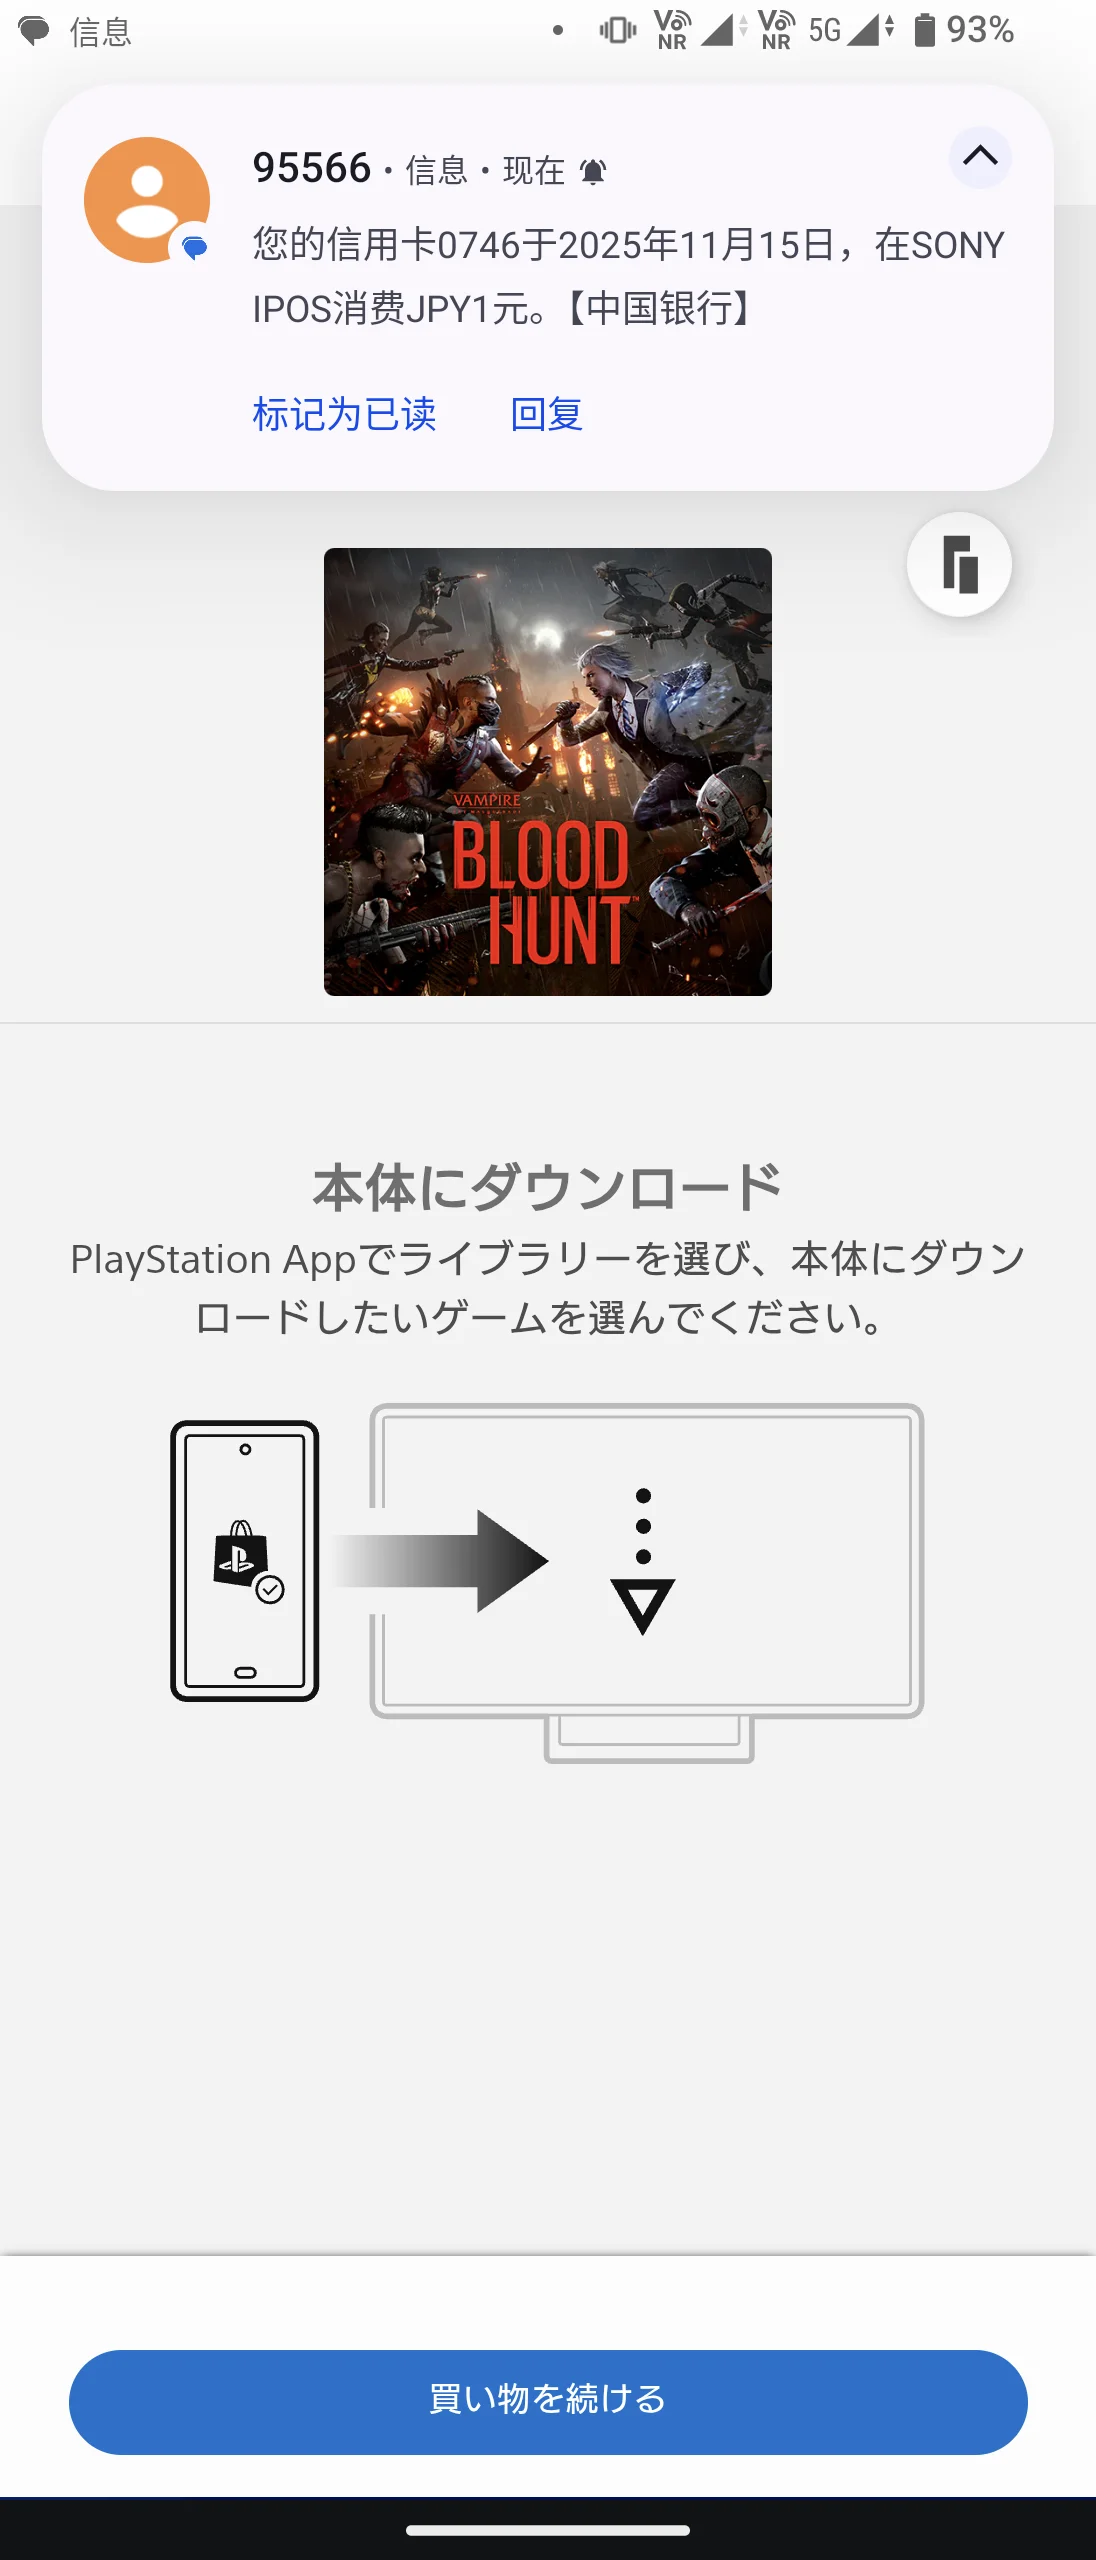Tap the vibrate mode icon in the status bar
Viewport: 1096px width, 2560px height.
click(617, 30)
